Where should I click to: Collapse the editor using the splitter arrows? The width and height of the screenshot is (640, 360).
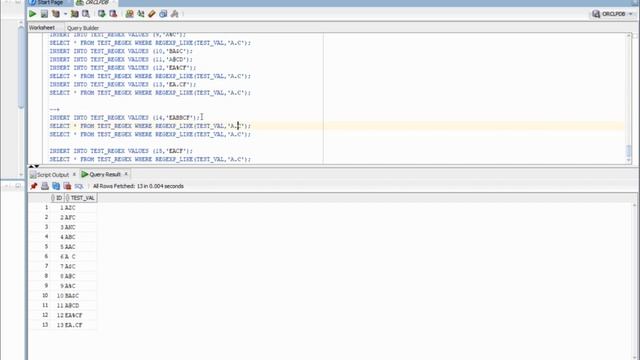click(34, 167)
